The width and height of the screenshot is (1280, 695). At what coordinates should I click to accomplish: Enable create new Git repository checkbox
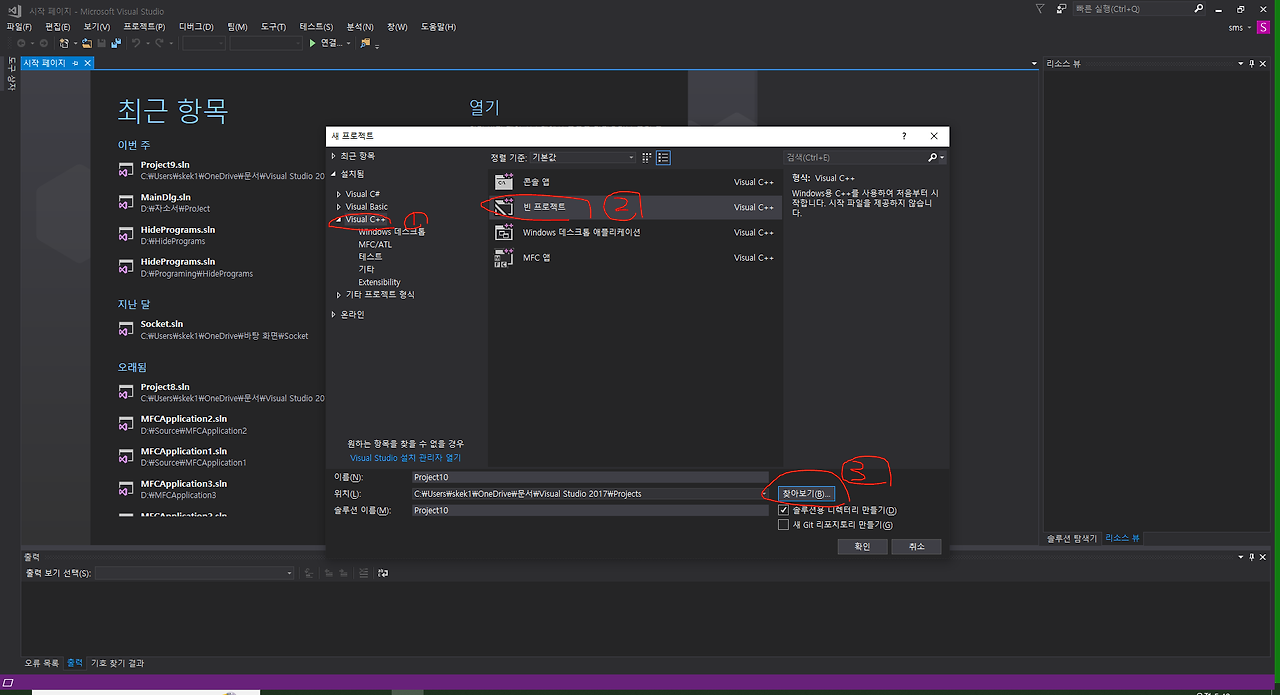click(783, 524)
